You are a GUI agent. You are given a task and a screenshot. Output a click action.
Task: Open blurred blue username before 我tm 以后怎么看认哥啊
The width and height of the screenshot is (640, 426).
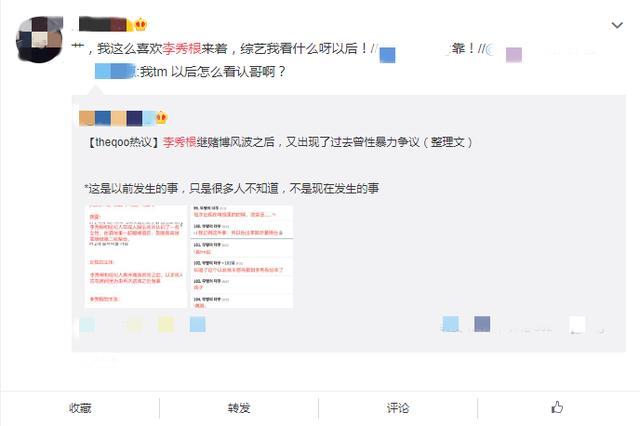(x=116, y=71)
